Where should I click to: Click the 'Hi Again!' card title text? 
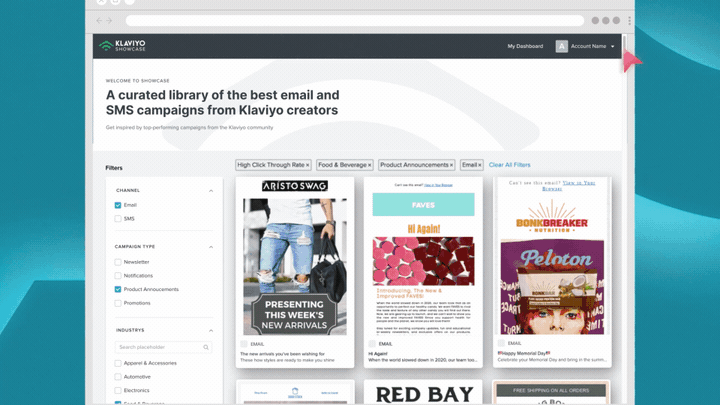click(x=378, y=354)
